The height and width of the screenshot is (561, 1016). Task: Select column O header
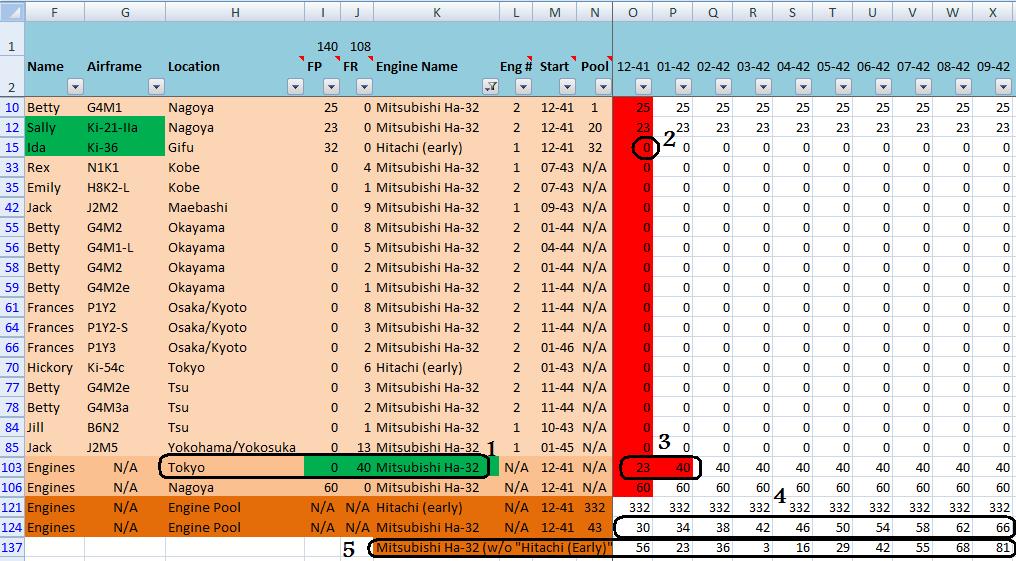click(x=632, y=12)
